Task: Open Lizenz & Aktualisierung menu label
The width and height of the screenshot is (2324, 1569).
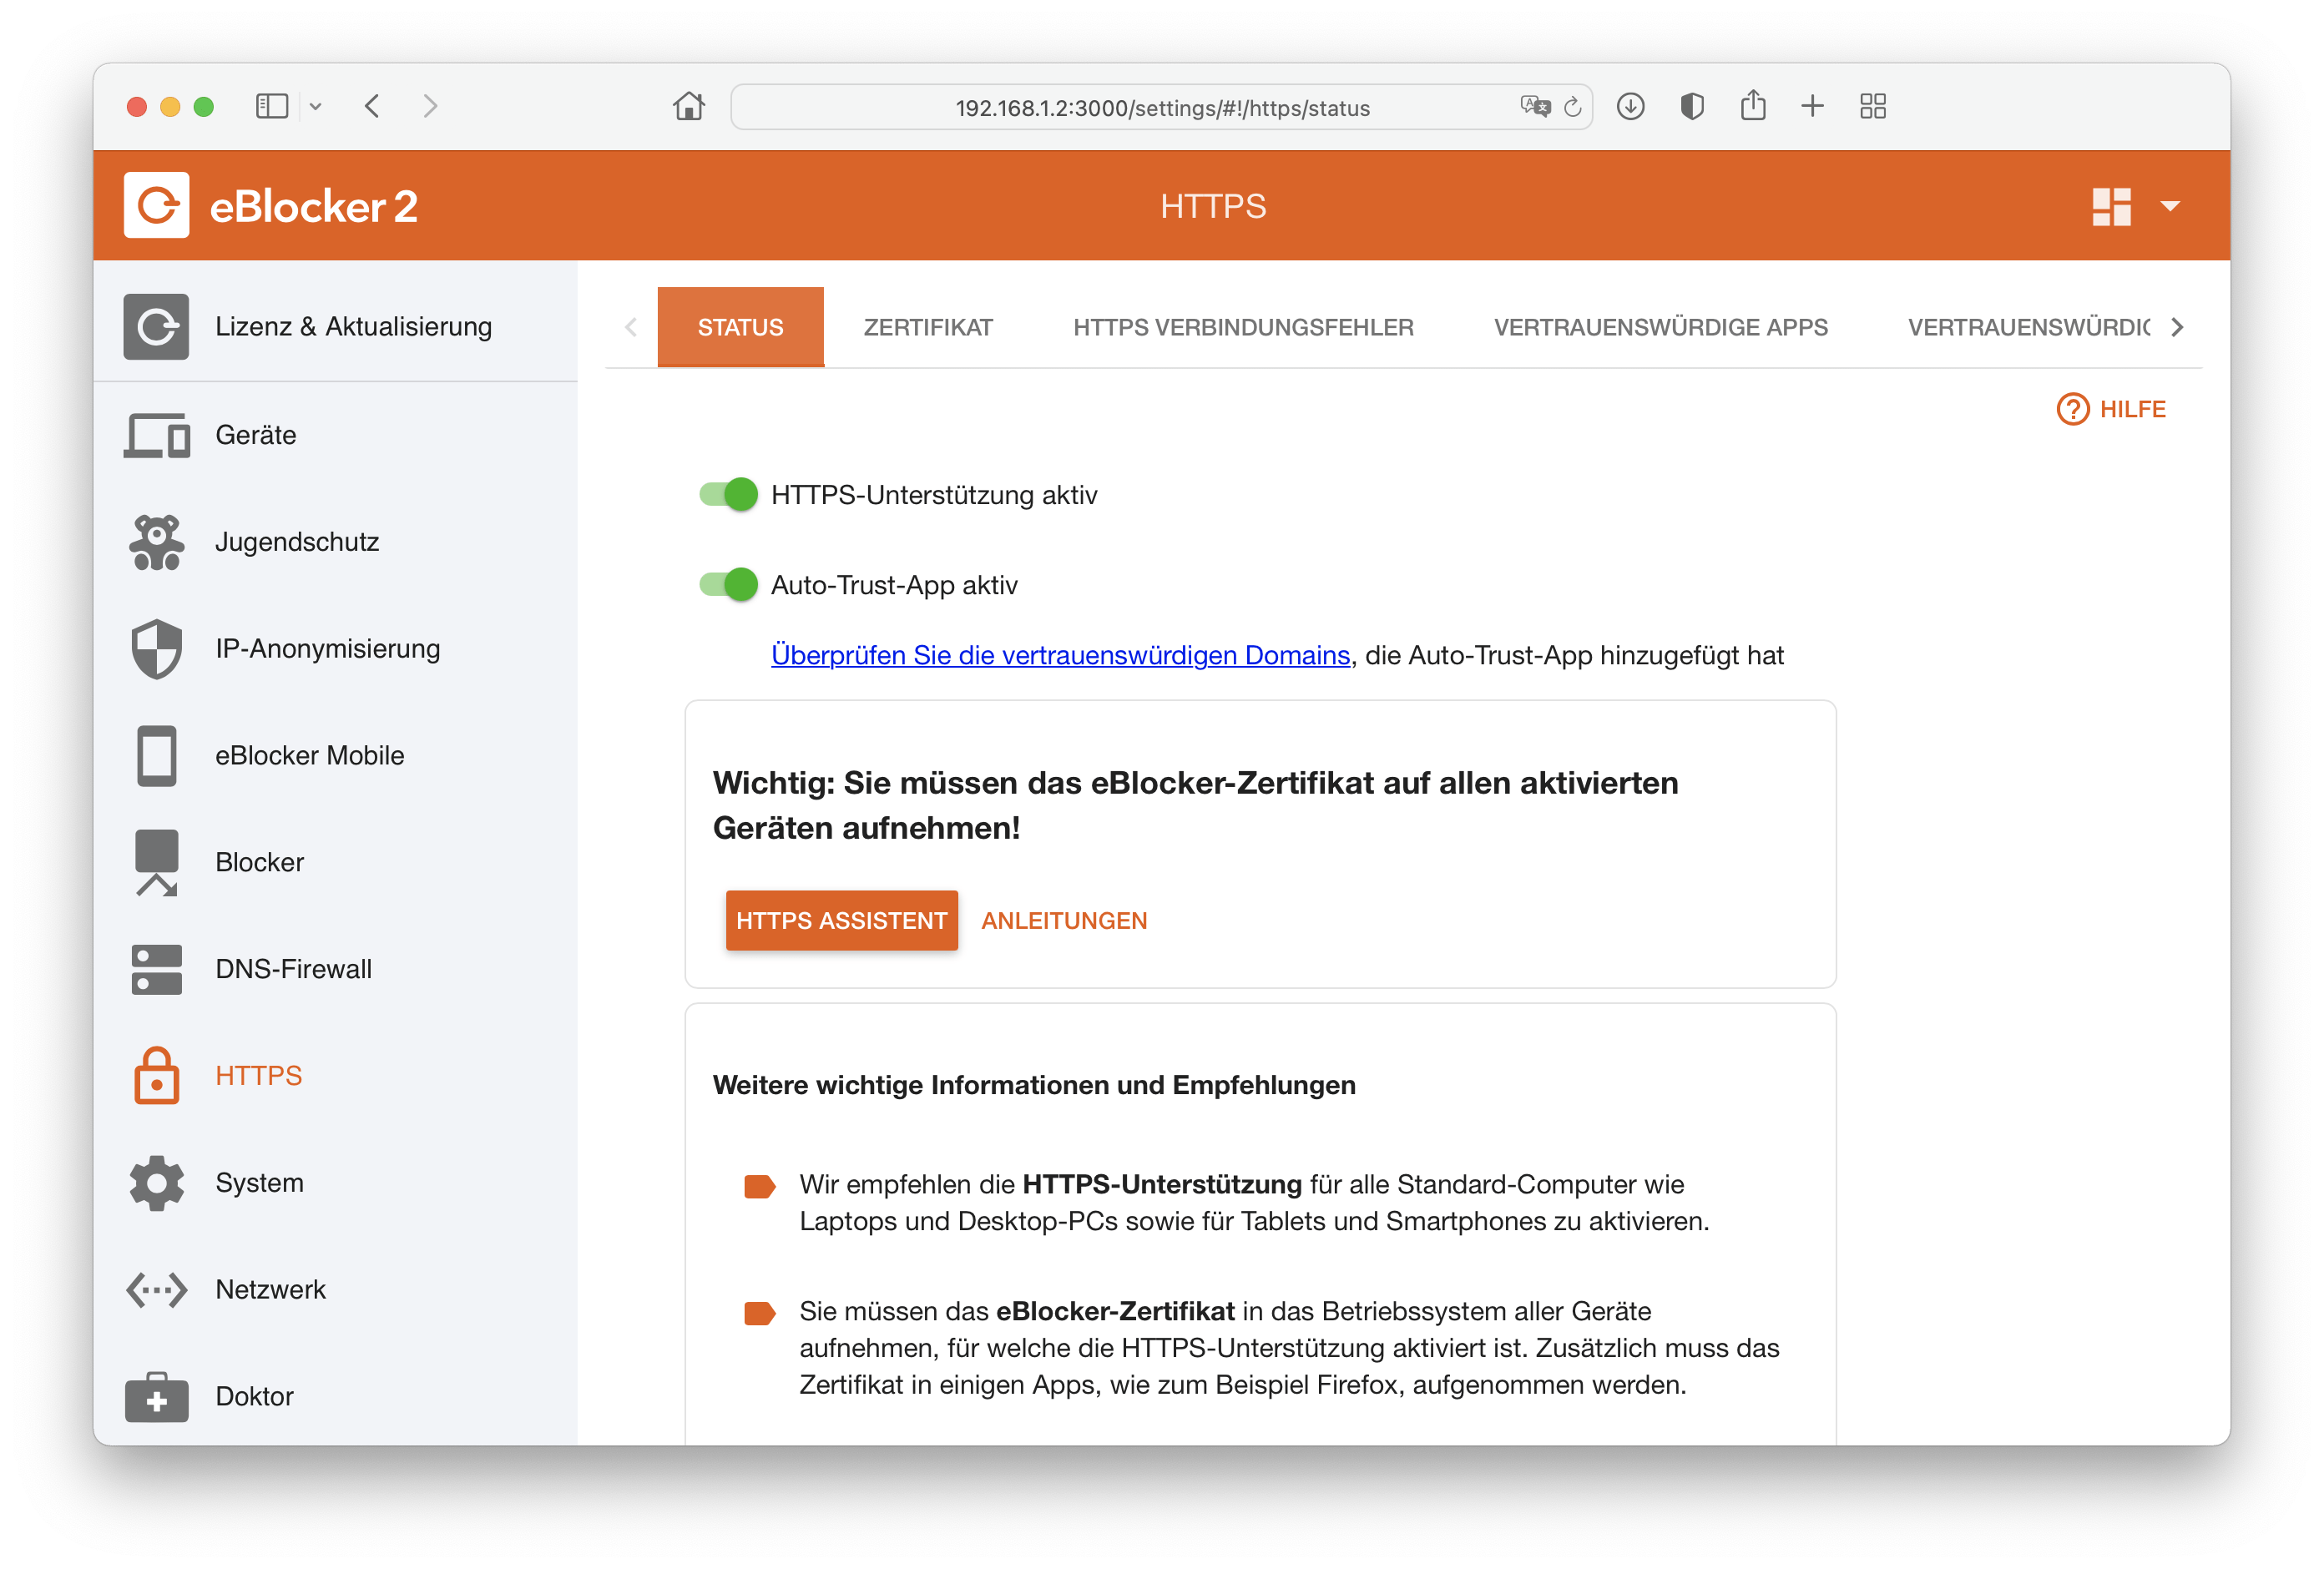Action: [353, 326]
